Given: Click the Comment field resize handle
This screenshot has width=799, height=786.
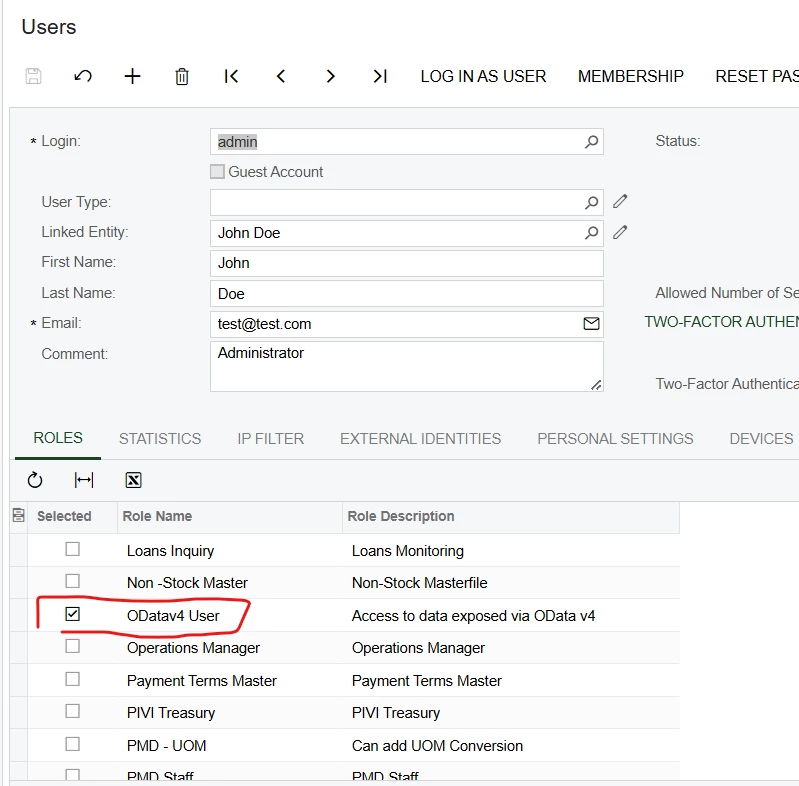Looking at the screenshot, I should coord(596,385).
